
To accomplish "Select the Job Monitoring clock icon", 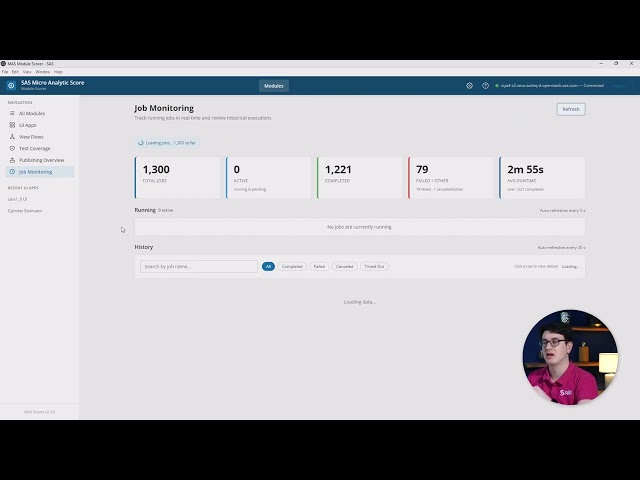I will click(x=12, y=172).
